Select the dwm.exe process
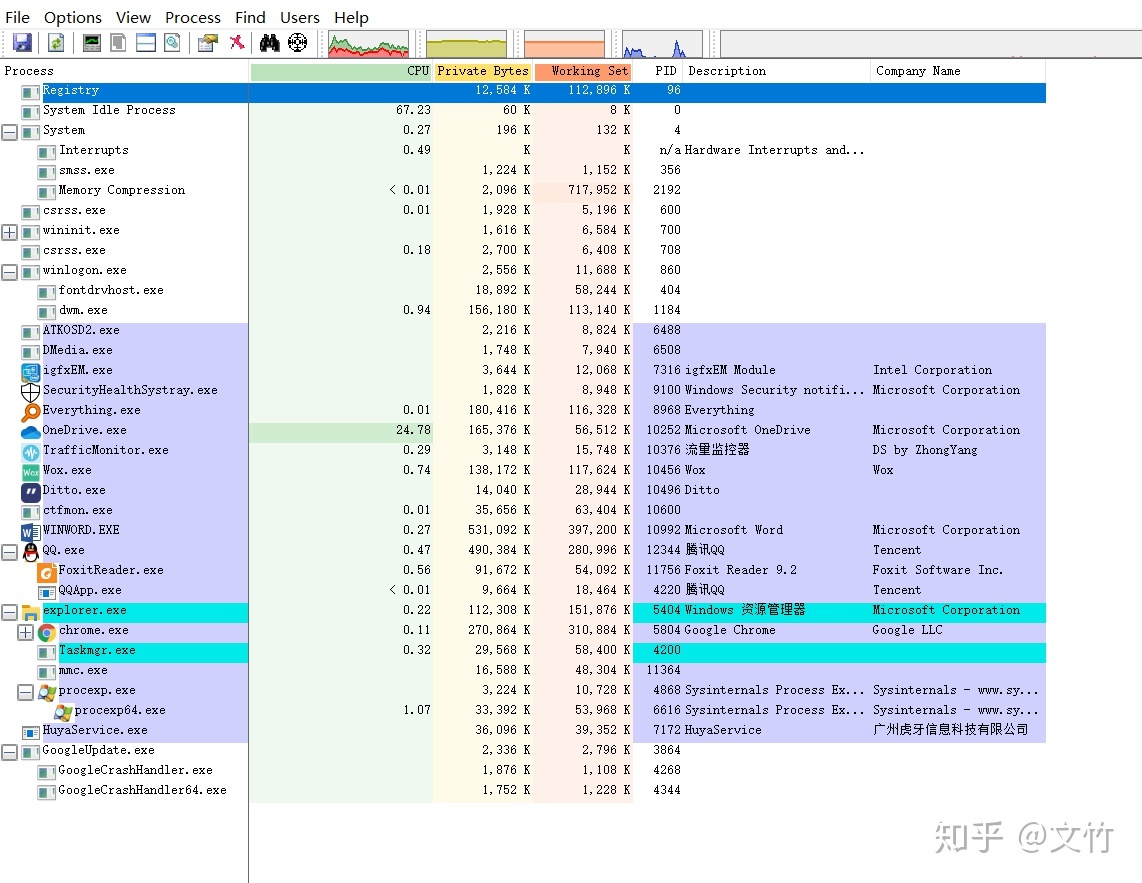This screenshot has width=1142, height=883. coord(523,310)
